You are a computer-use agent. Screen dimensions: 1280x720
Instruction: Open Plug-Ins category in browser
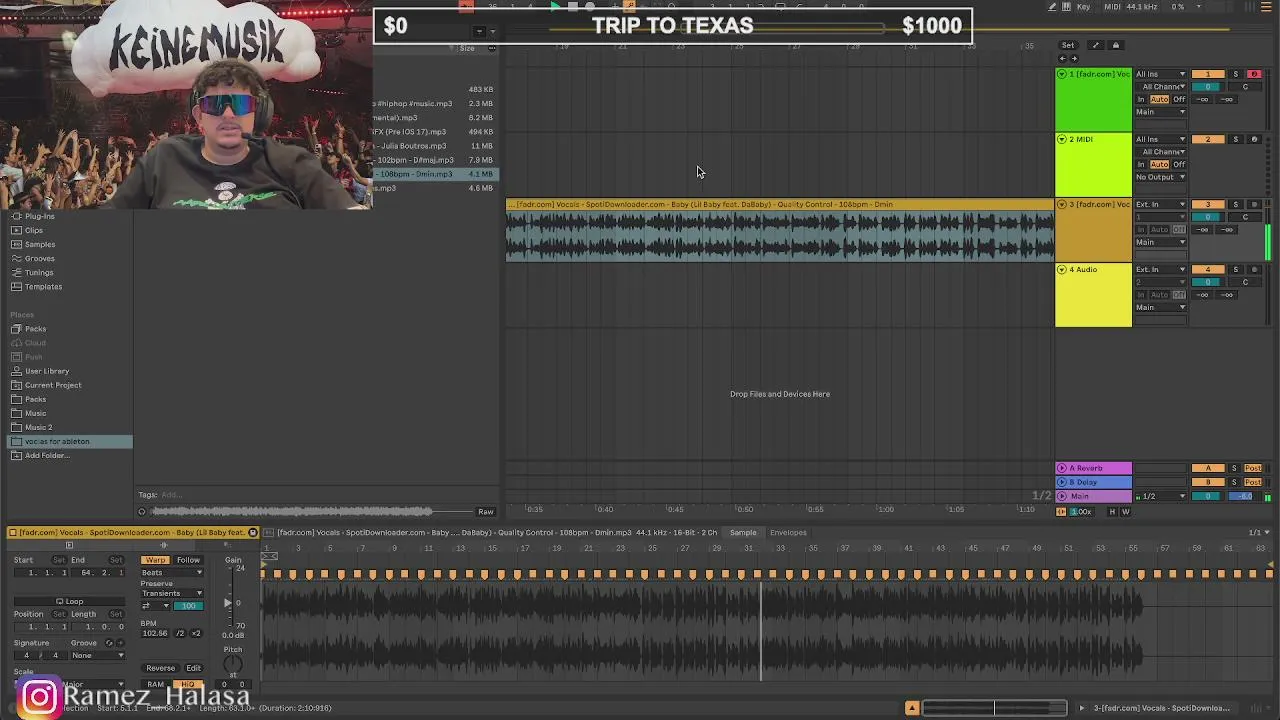tap(40, 216)
